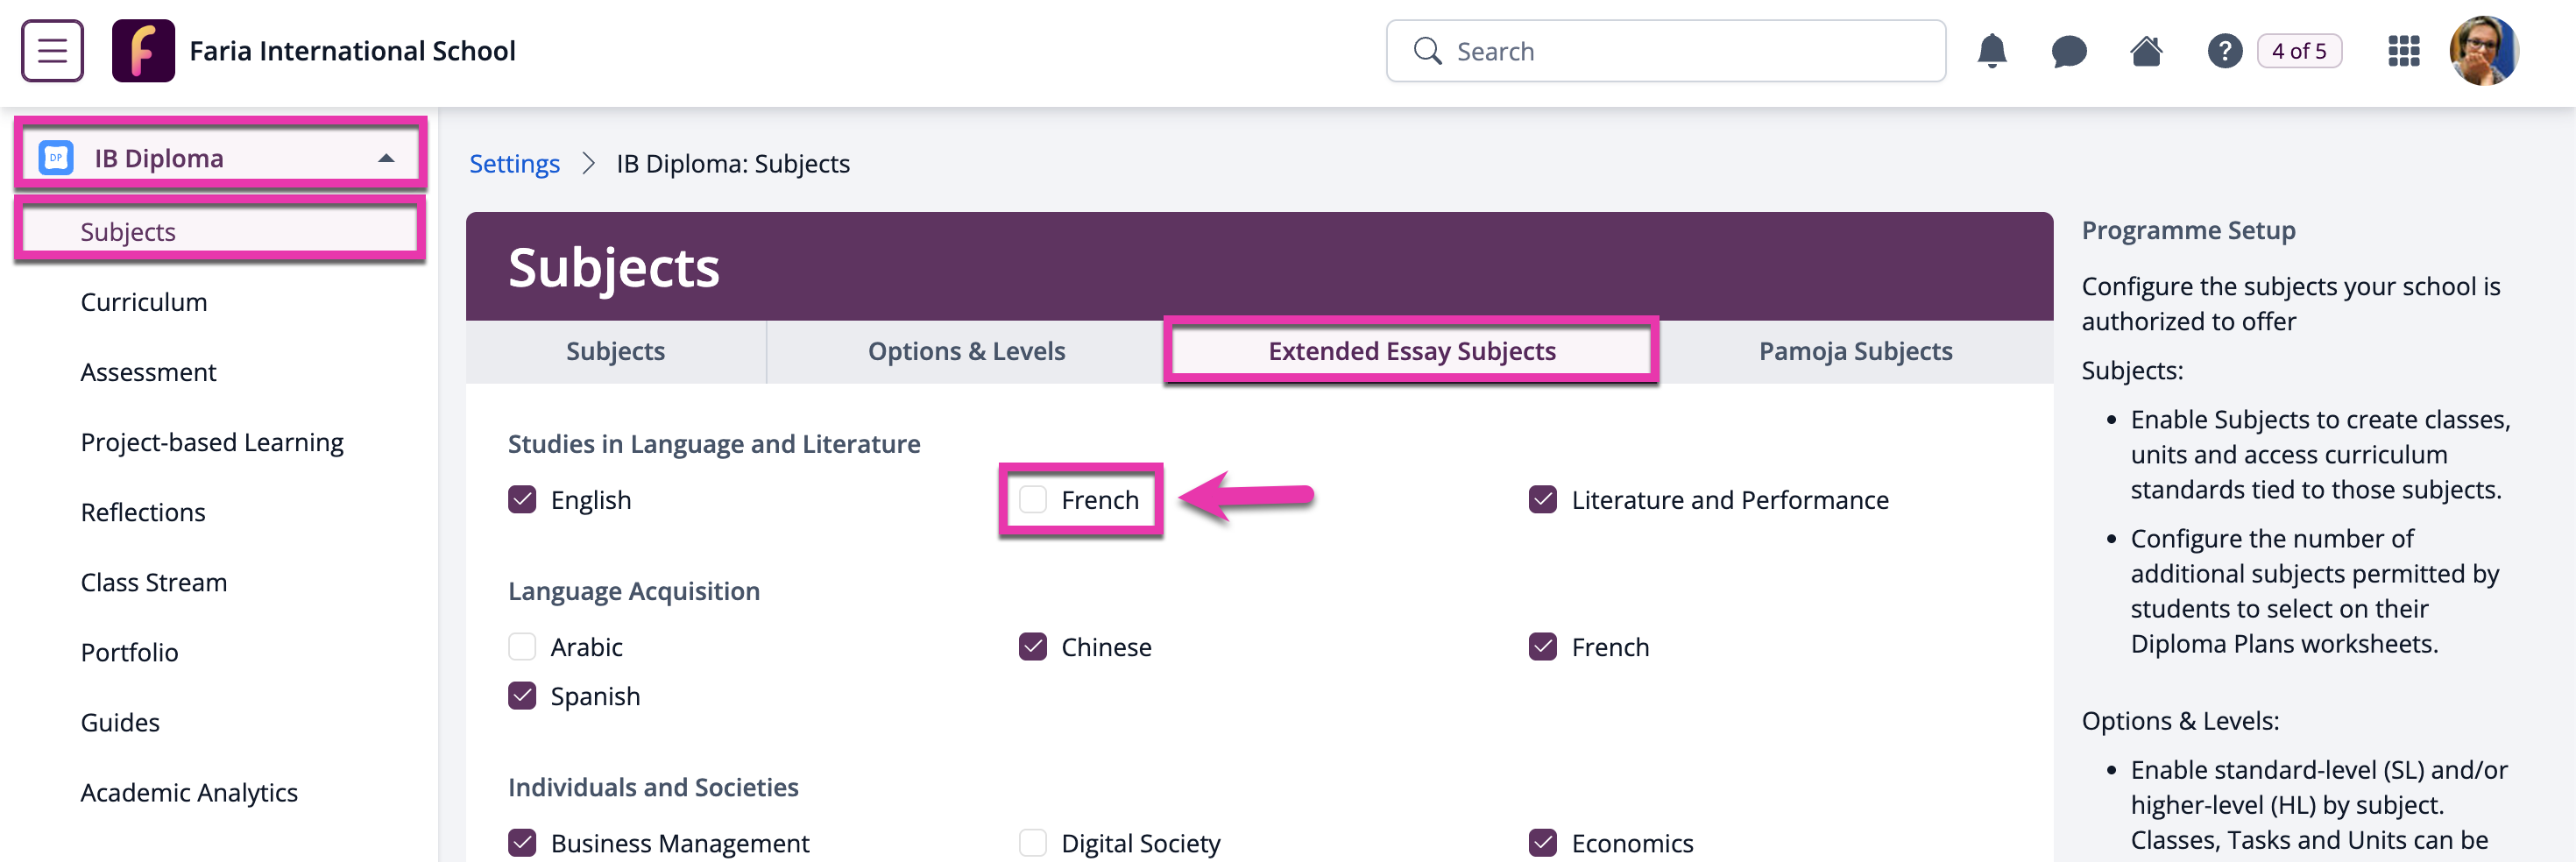Click the breadcrumb chevron after Settings
The image size is (2576, 862).
coord(588,163)
